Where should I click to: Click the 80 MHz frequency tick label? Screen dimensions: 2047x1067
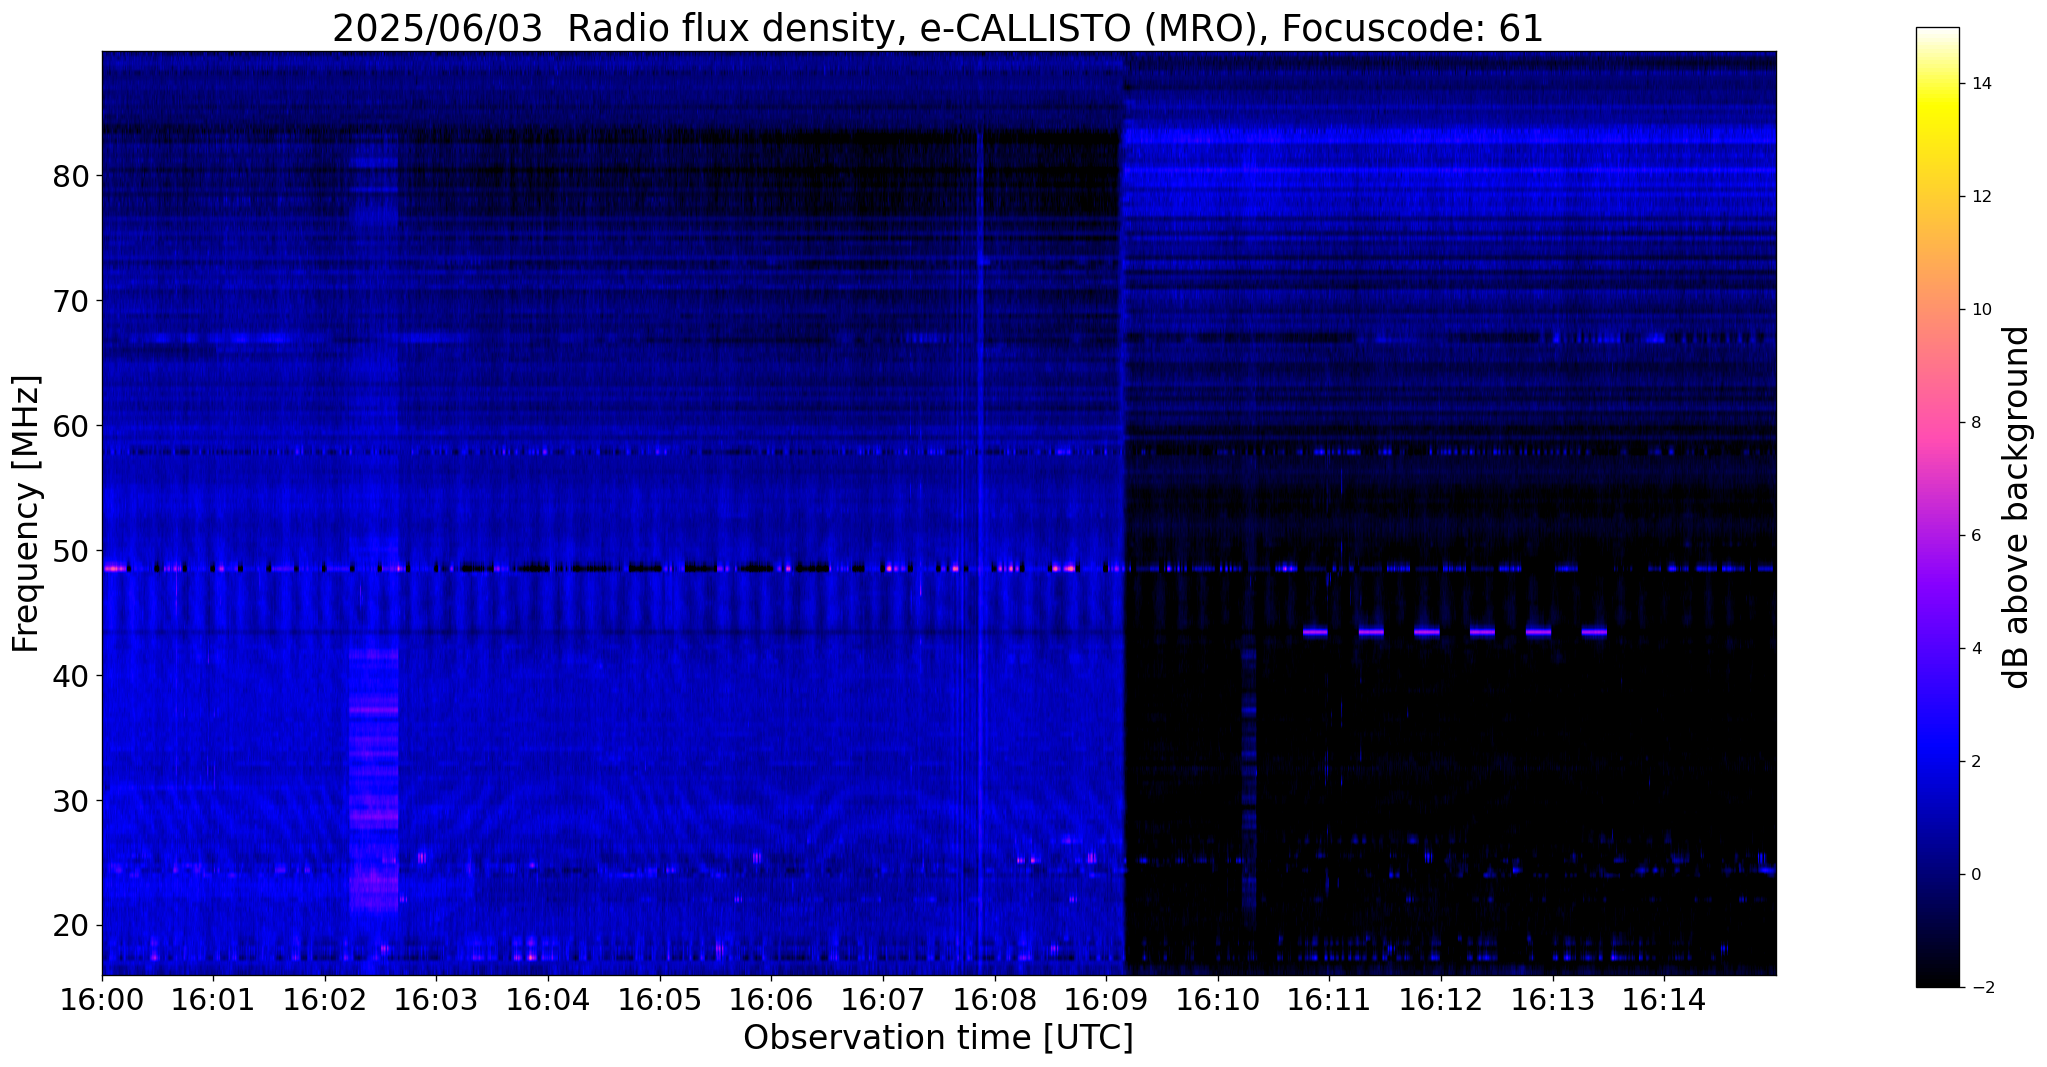point(71,176)
